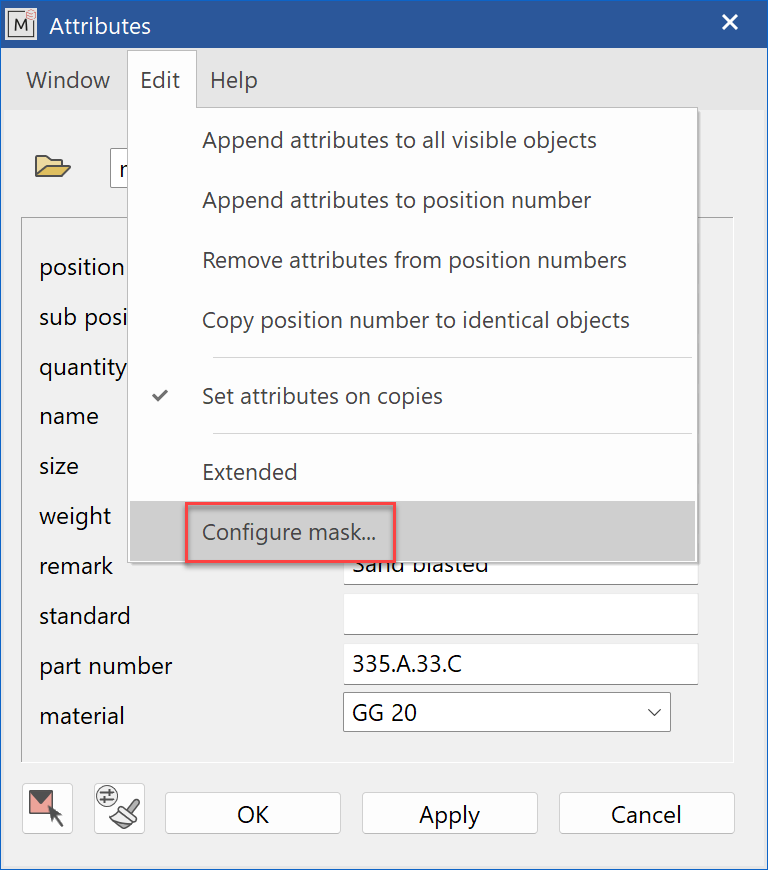768x870 pixels.
Task: Click the remark label
Action: 76,566
